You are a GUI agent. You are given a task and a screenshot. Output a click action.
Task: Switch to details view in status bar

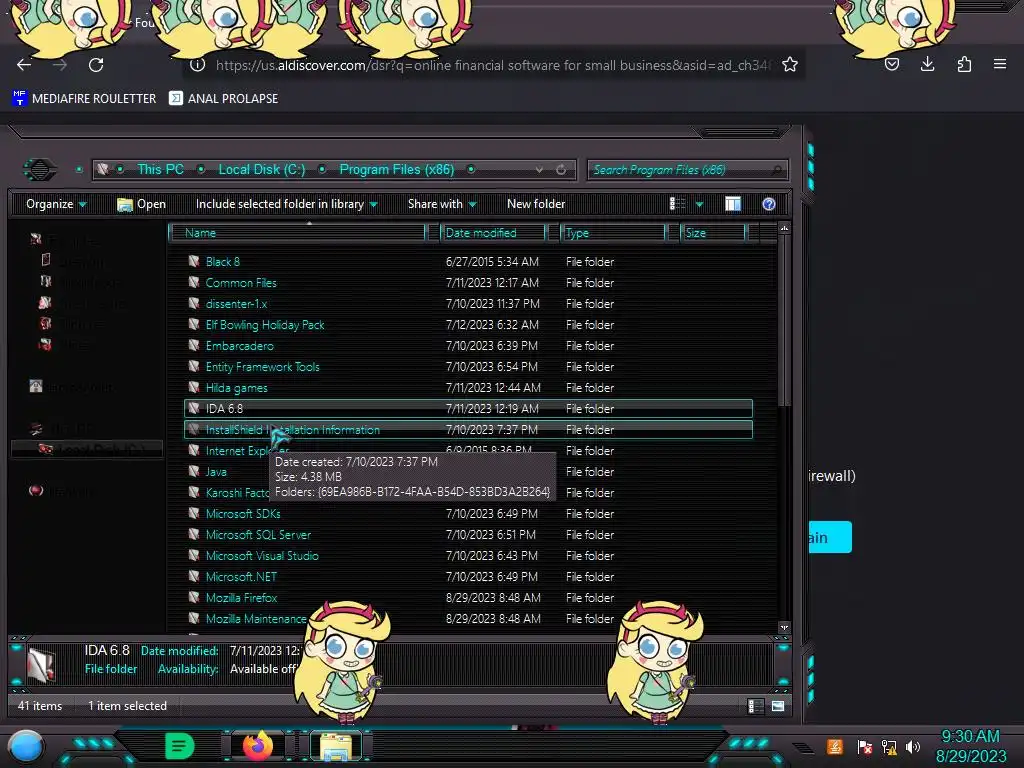pos(754,706)
